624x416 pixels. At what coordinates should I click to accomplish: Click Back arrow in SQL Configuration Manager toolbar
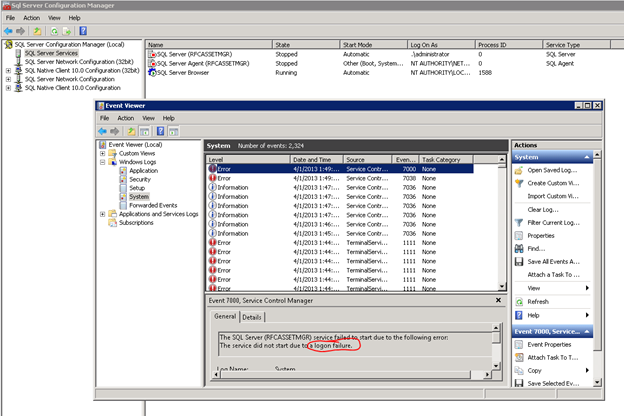click(x=8, y=31)
